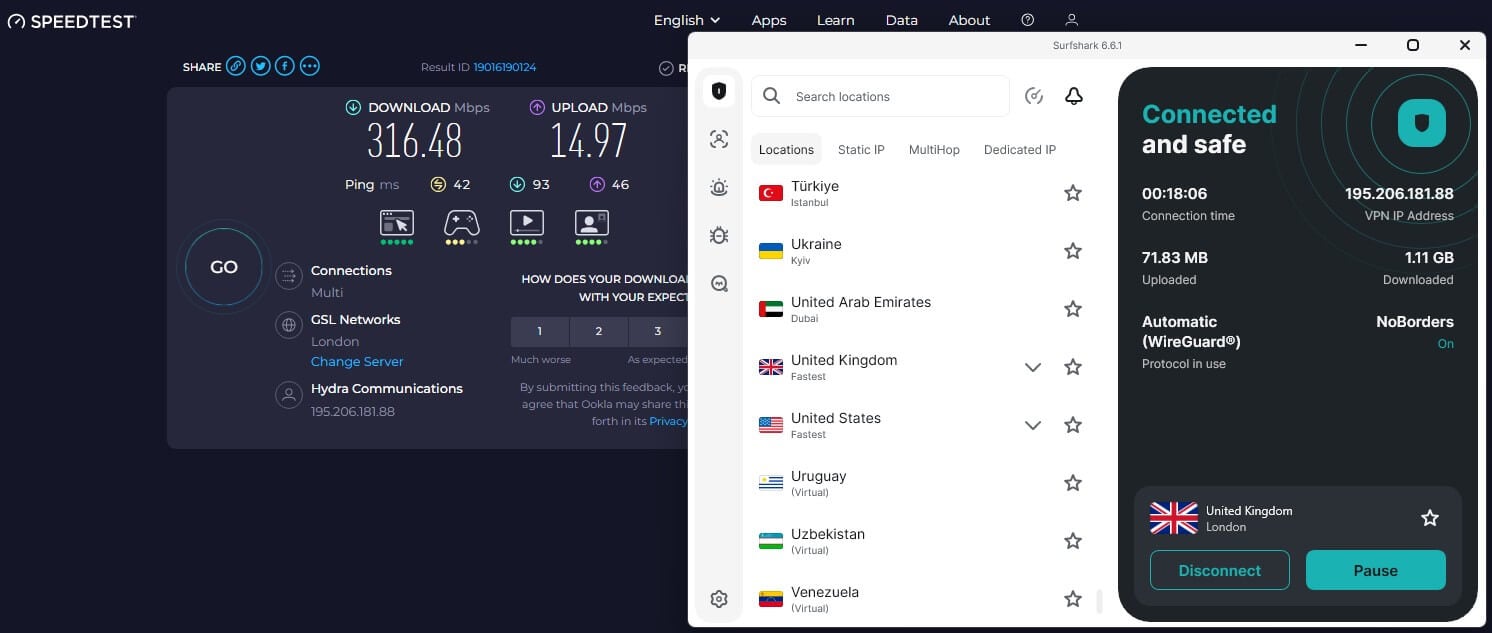
Task: Open notifications via the bell icon
Action: coord(1073,95)
